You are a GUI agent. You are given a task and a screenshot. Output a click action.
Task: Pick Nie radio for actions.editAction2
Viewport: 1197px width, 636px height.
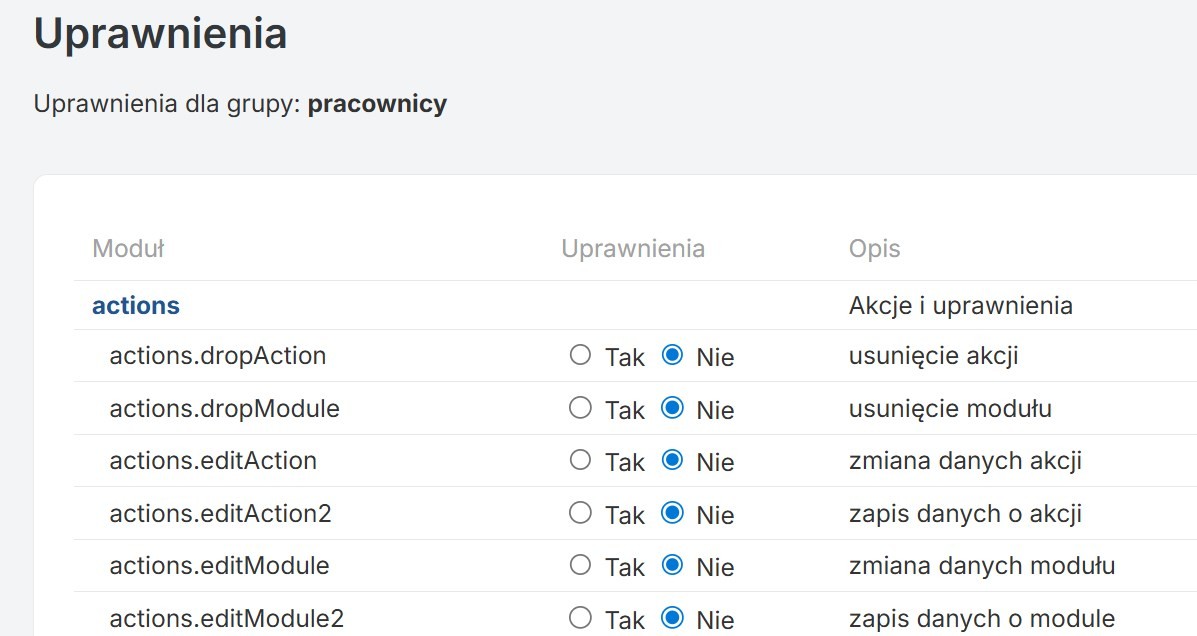pos(673,513)
